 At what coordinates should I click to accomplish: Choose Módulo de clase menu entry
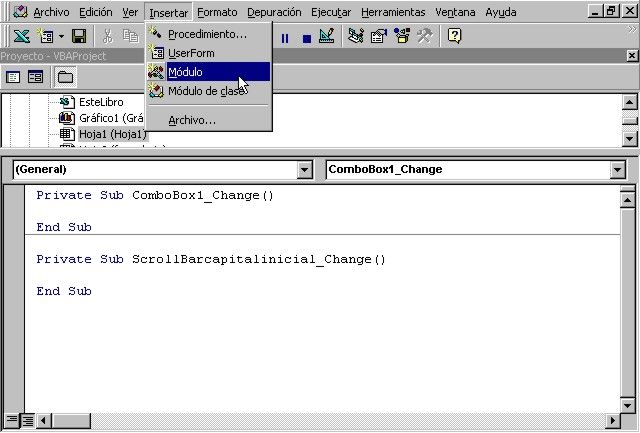(208, 91)
